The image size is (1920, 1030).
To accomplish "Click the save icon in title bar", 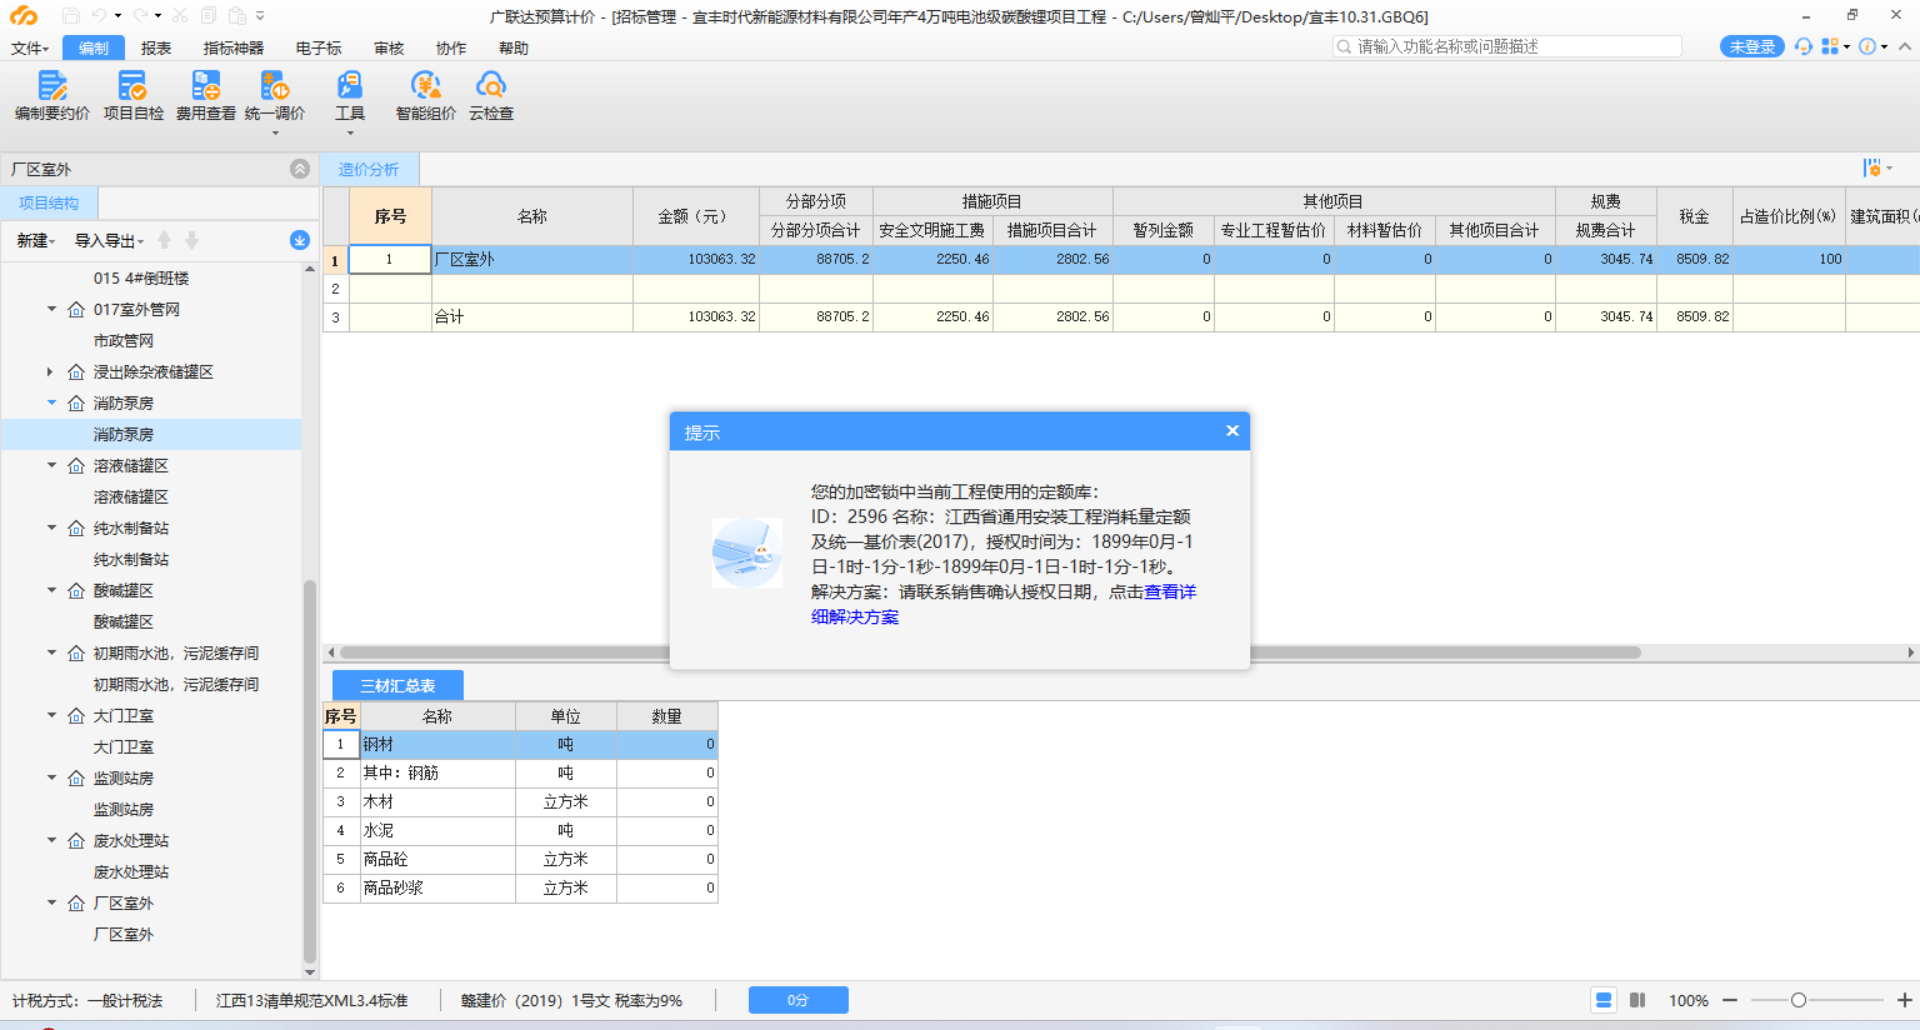I will click(x=71, y=16).
